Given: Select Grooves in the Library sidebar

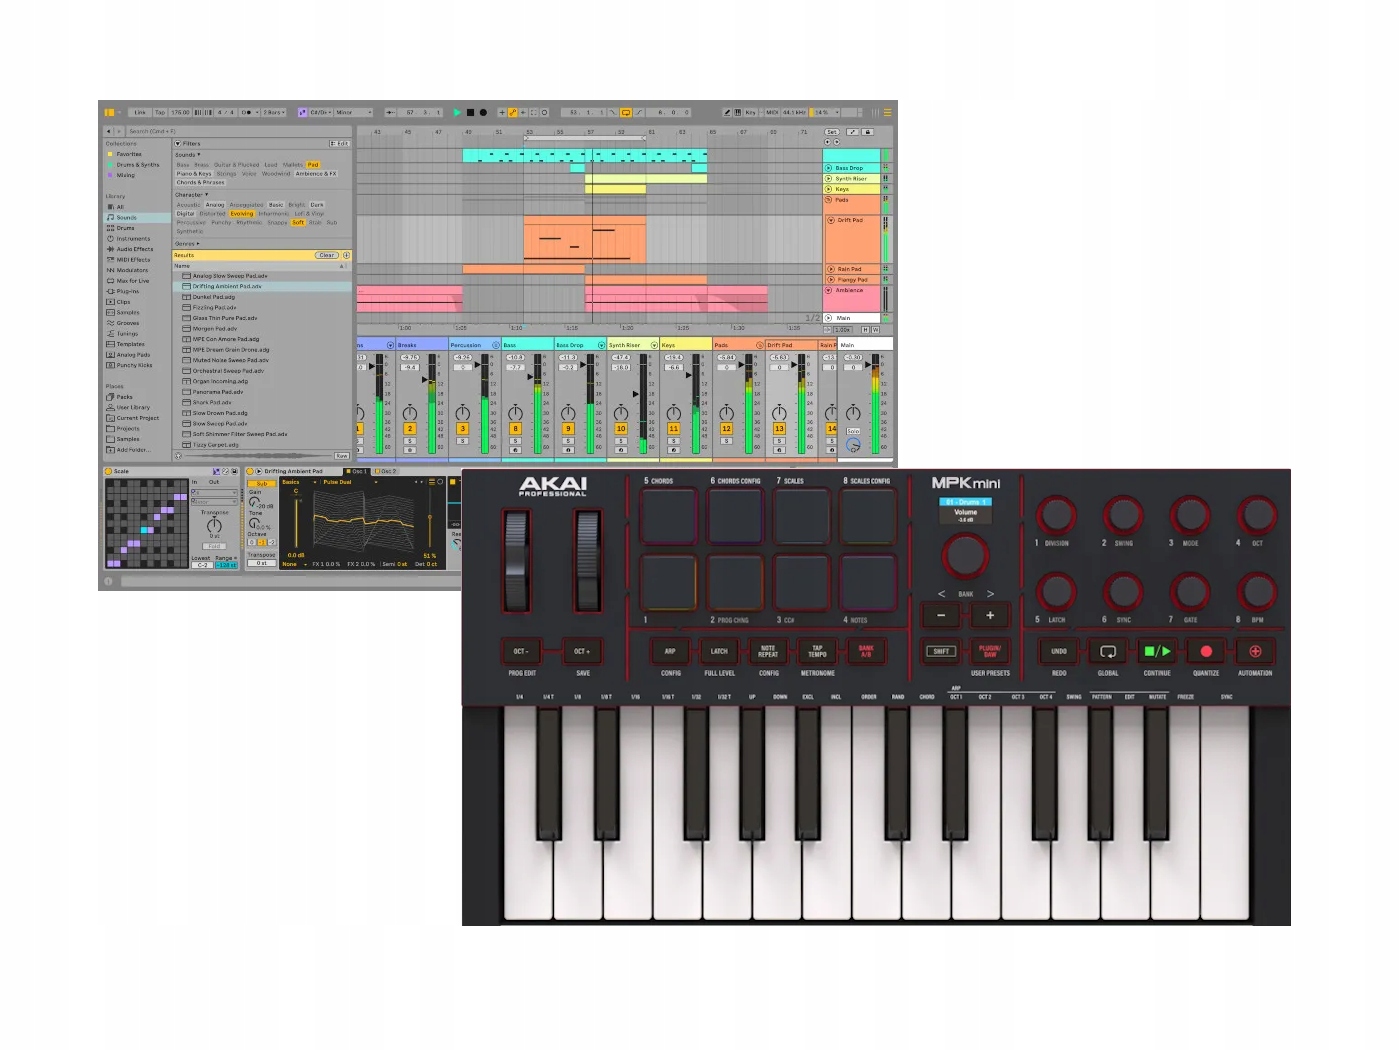Looking at the screenshot, I should (127, 323).
